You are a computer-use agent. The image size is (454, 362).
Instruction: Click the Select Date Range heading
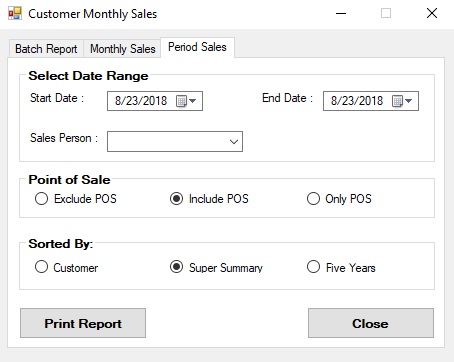[88, 76]
